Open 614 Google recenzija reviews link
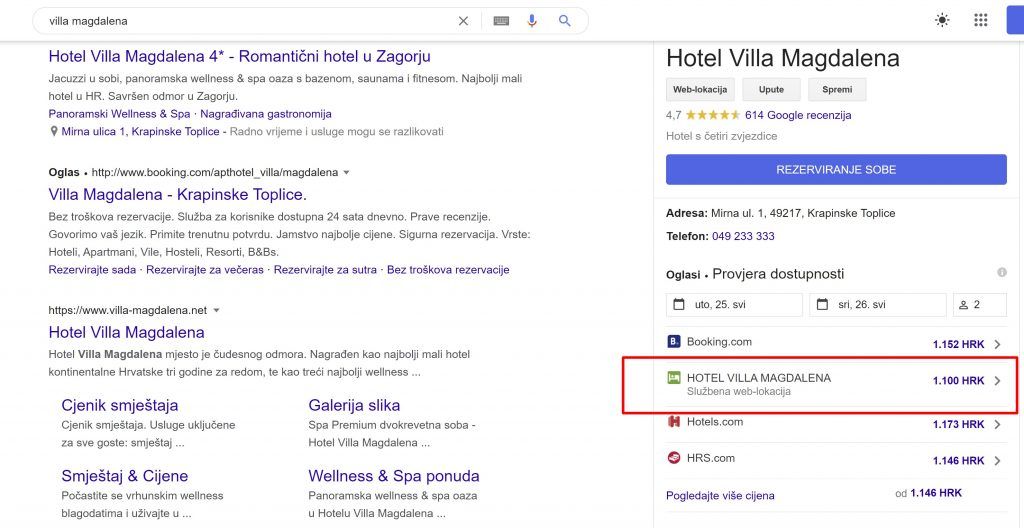Screen dimensions: 1024x528 click(798, 115)
